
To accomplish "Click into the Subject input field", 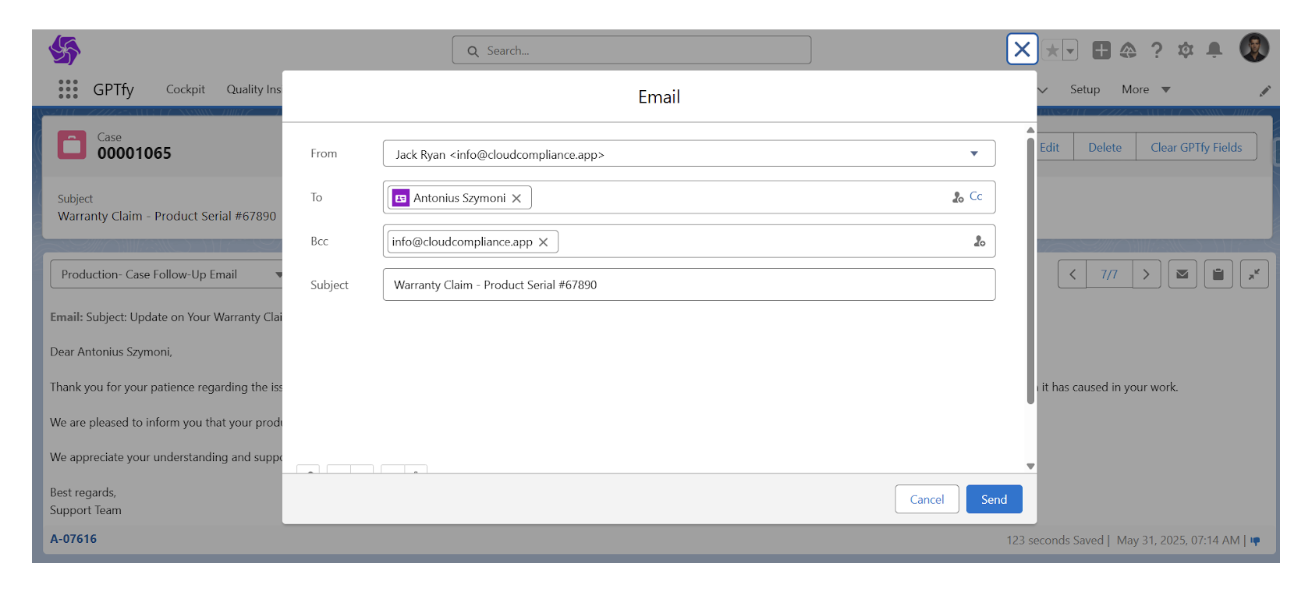I will tap(688, 285).
